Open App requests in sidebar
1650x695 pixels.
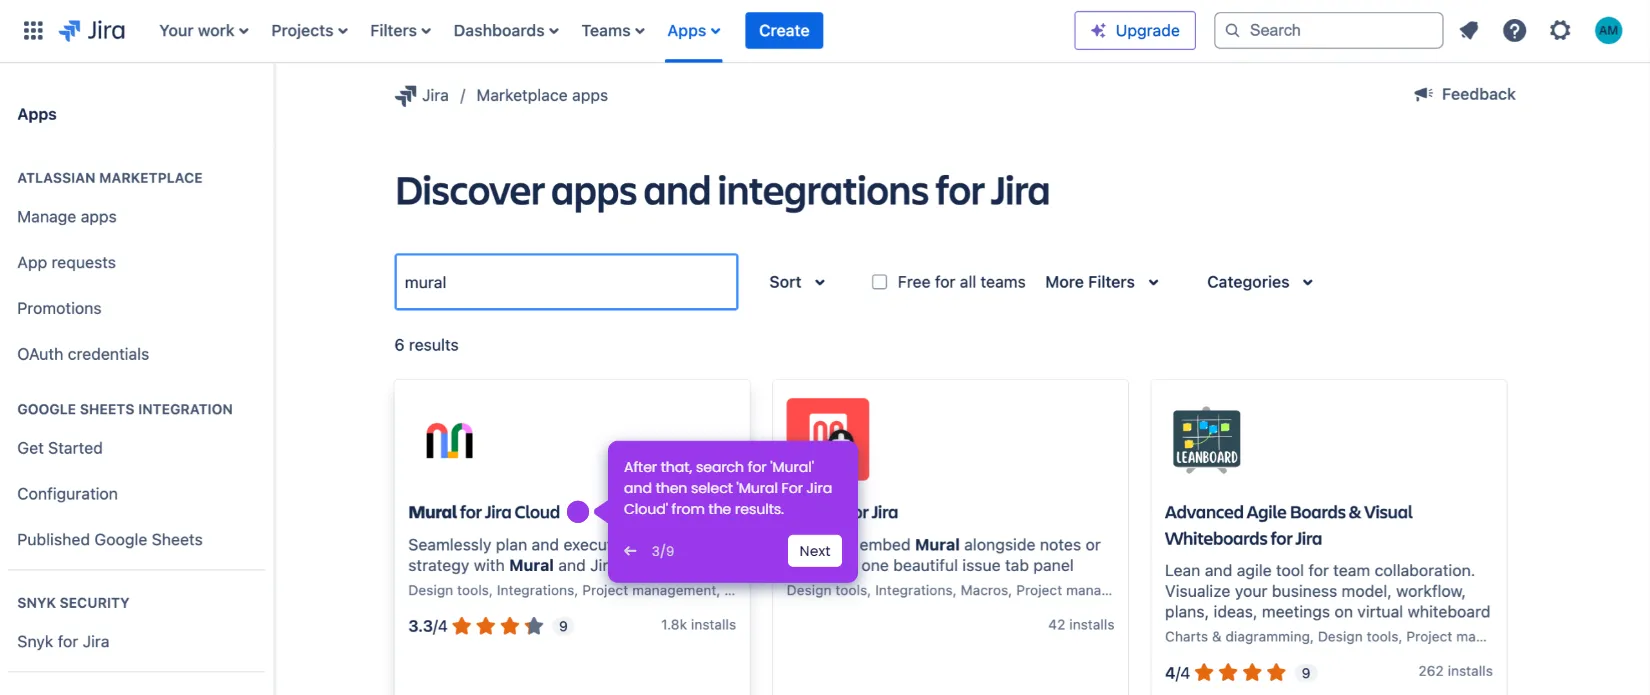[66, 263]
